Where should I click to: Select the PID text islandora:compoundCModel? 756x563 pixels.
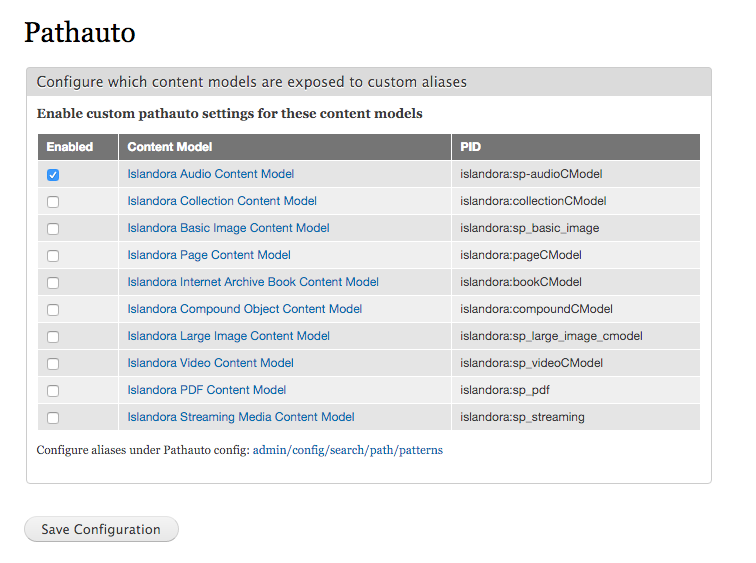coord(536,309)
